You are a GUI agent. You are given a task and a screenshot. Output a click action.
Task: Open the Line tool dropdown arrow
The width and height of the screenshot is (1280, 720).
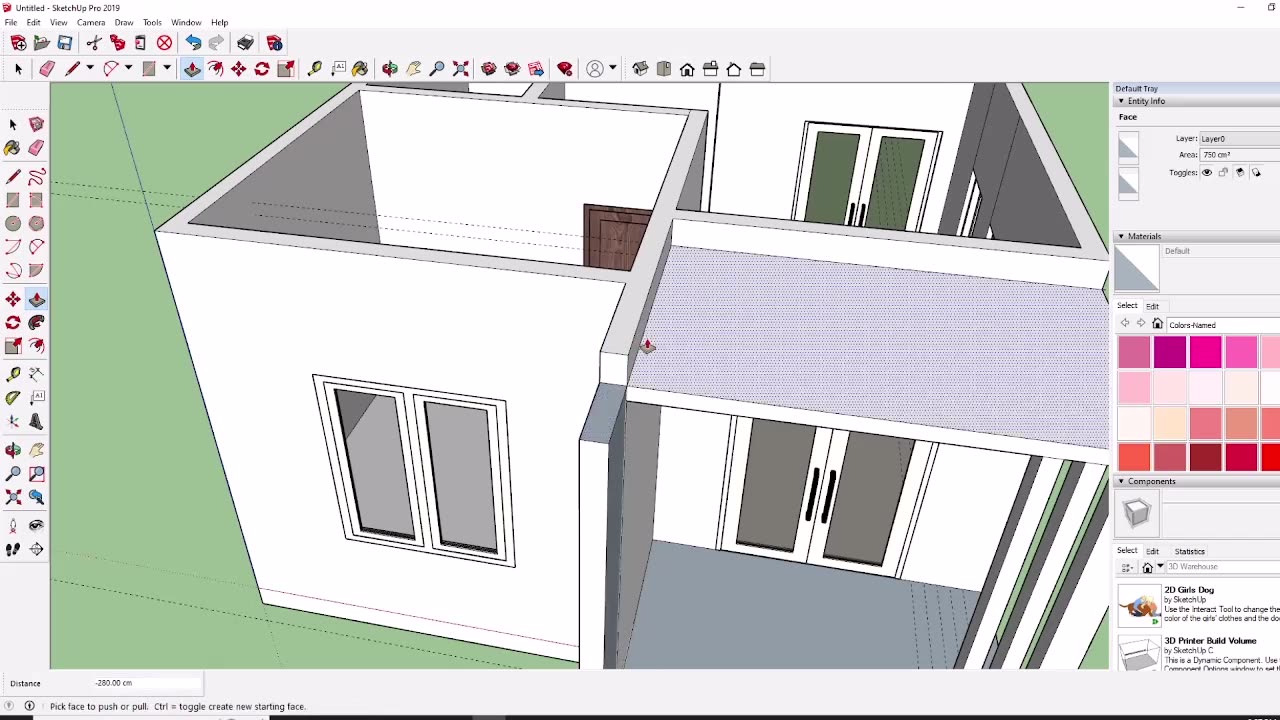pyautogui.click(x=89, y=69)
